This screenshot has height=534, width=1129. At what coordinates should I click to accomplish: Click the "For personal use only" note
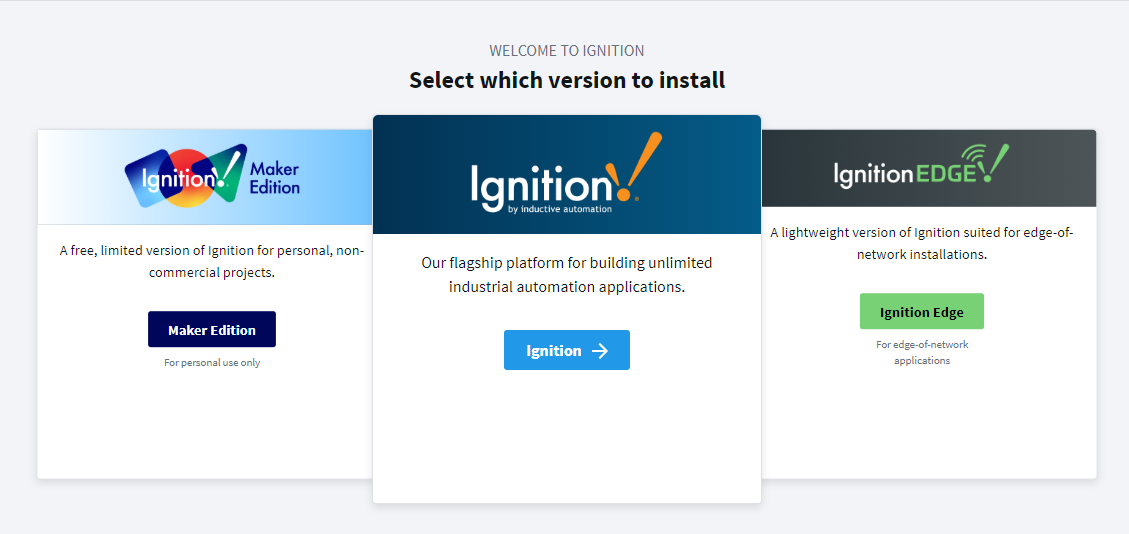212,362
